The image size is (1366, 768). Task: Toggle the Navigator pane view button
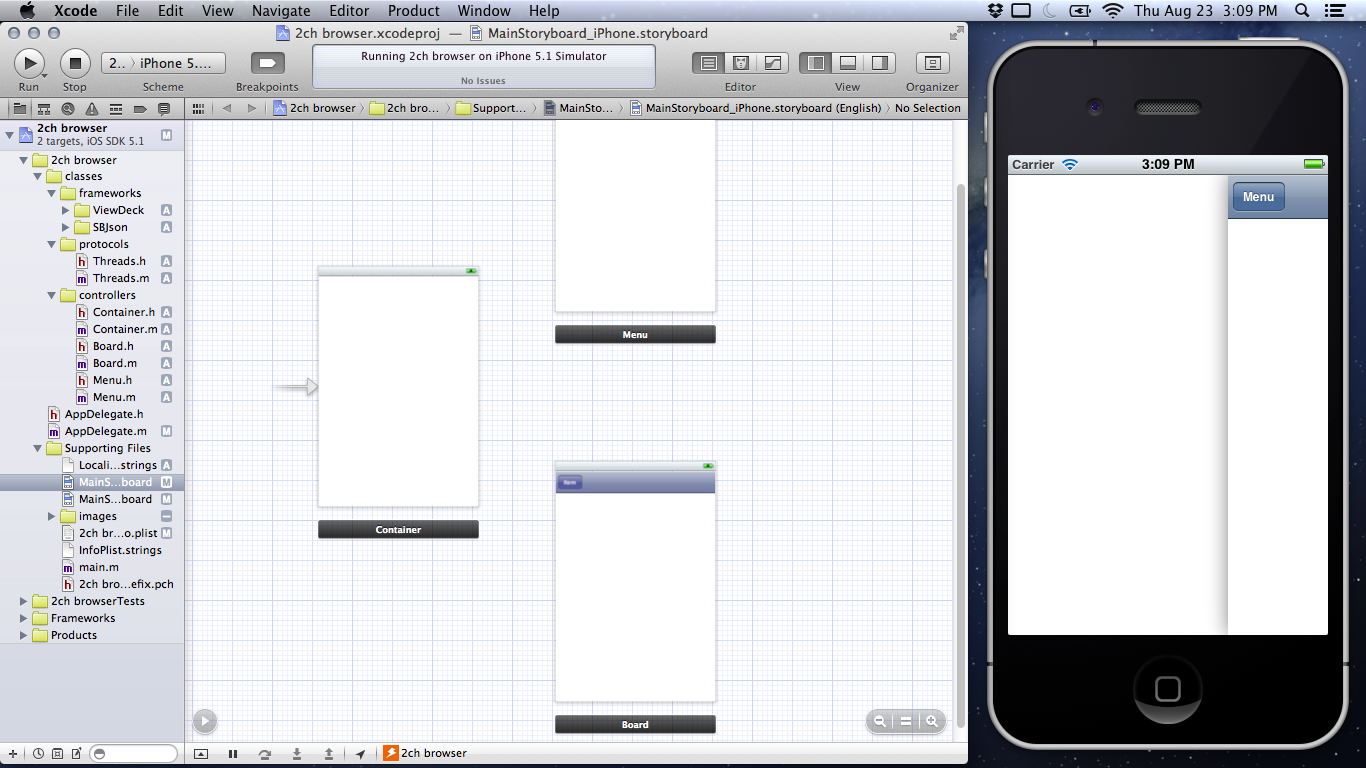(x=816, y=63)
